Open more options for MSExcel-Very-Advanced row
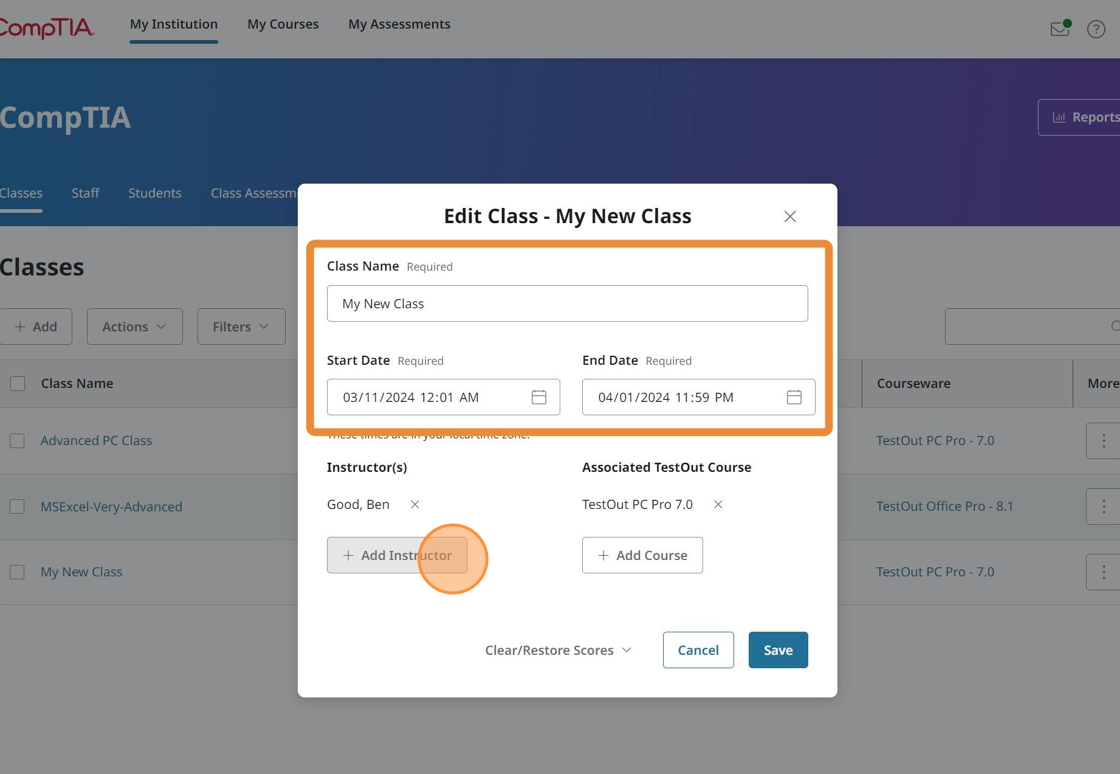1120x774 pixels. [x=1103, y=506]
